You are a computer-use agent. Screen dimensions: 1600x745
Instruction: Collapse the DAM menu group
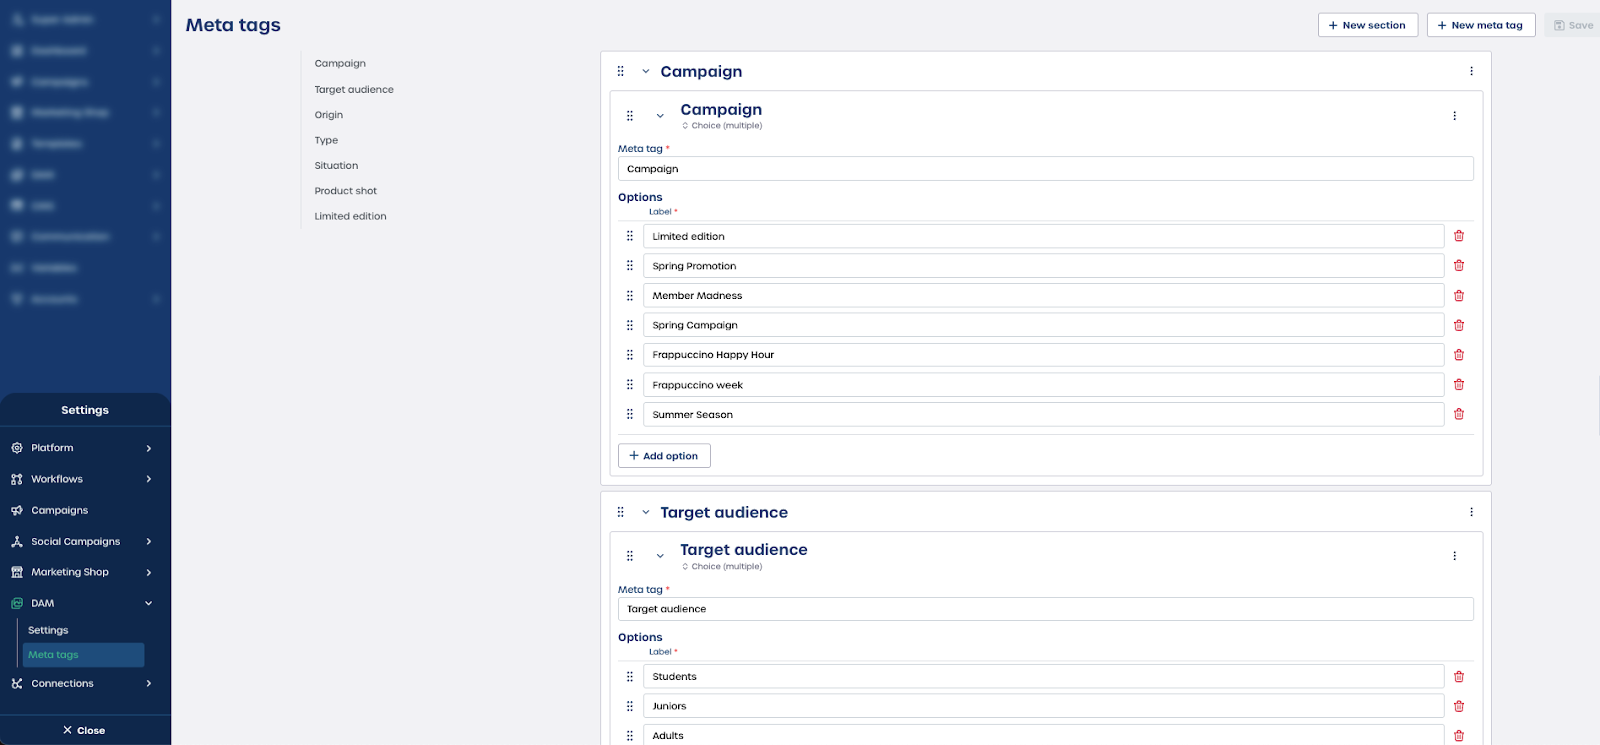(x=149, y=603)
